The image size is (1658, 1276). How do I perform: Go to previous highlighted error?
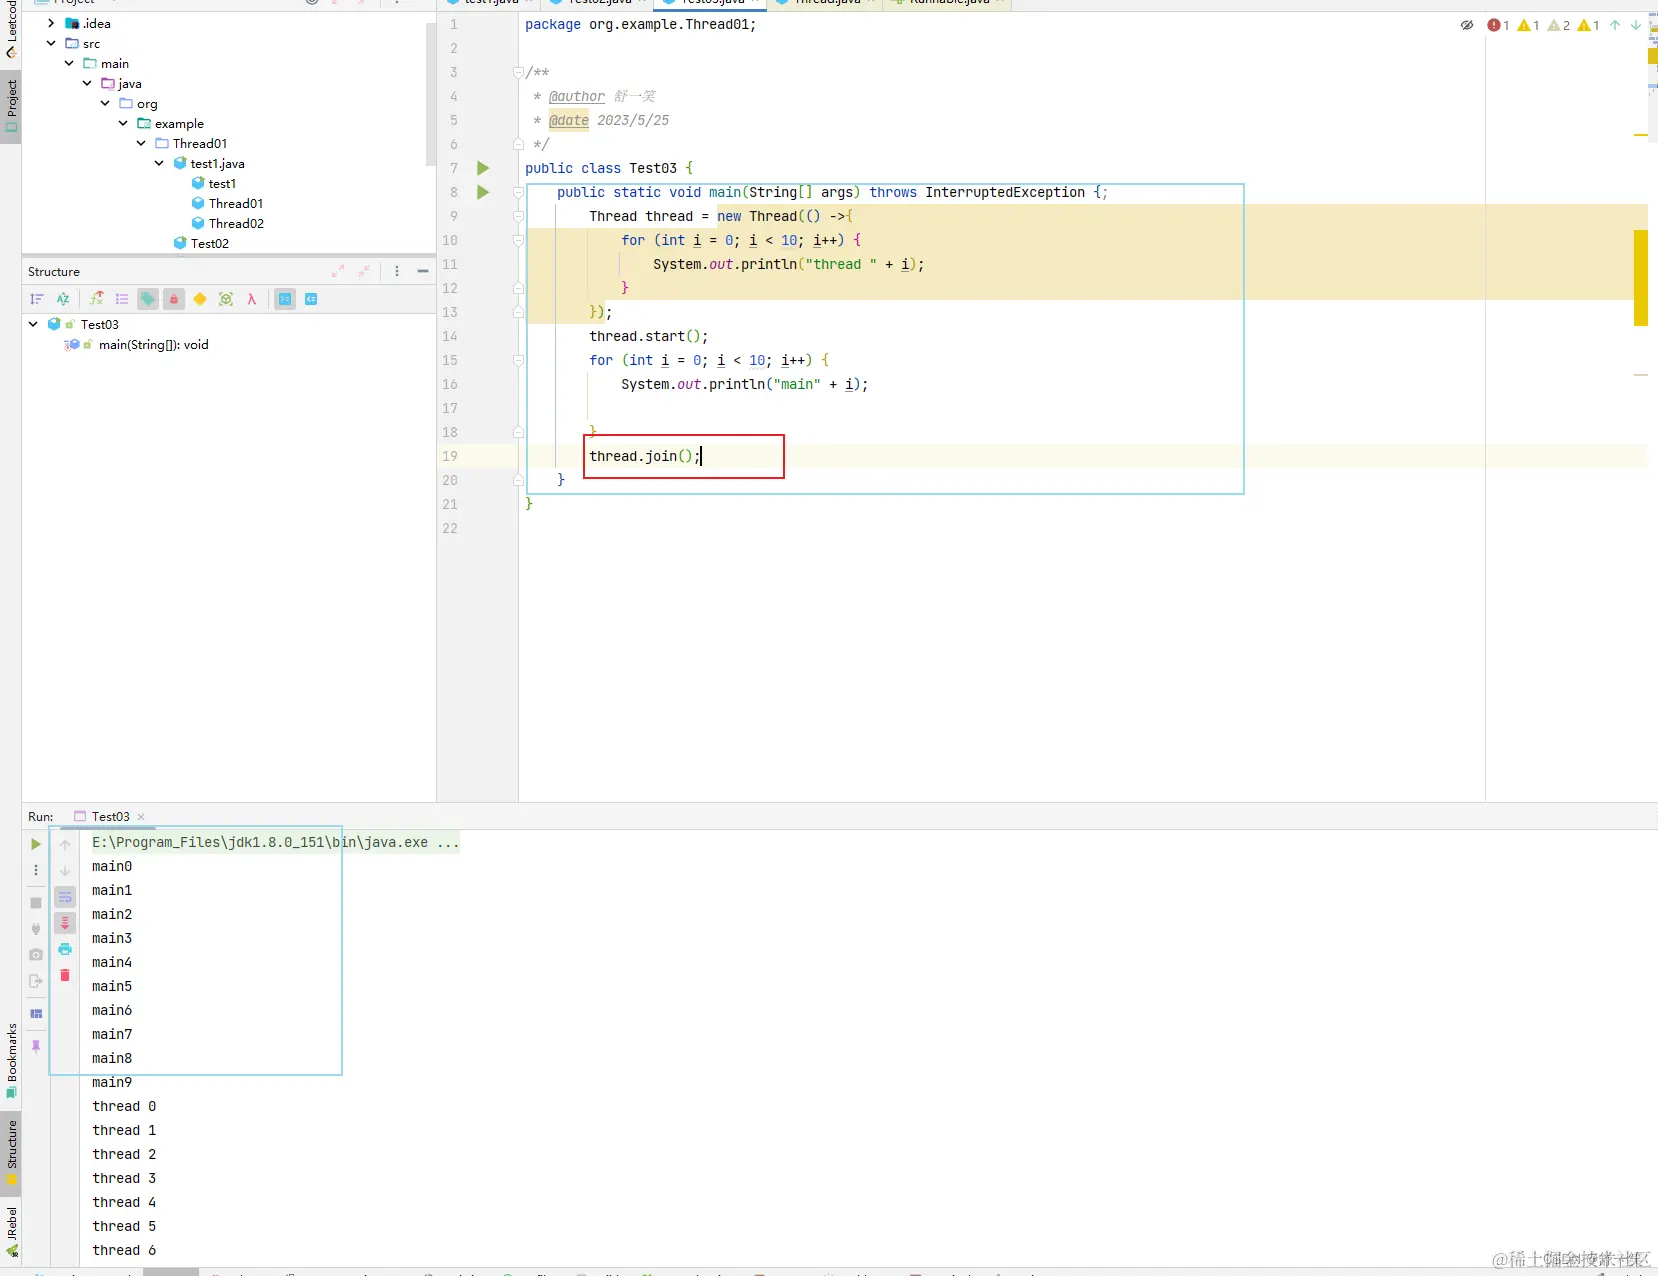[x=1615, y=25]
